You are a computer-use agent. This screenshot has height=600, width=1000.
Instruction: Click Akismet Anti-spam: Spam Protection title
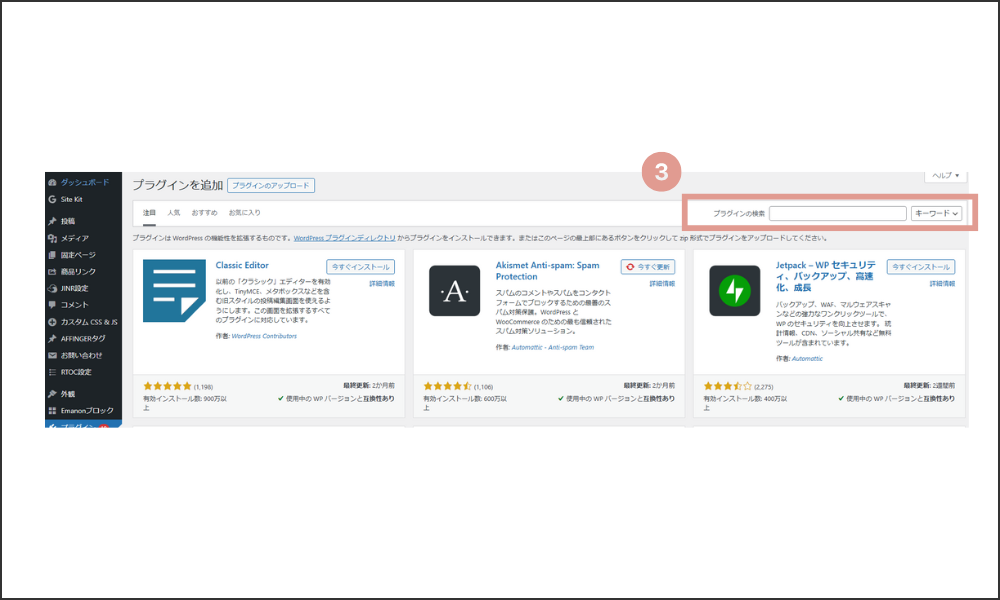click(x=548, y=271)
